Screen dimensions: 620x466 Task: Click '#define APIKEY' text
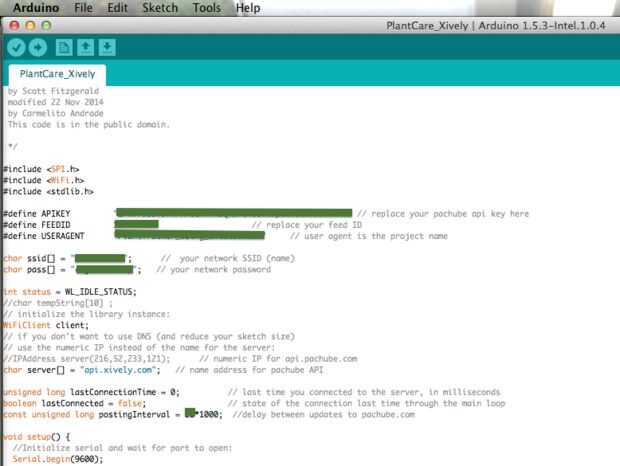[x=37, y=214]
